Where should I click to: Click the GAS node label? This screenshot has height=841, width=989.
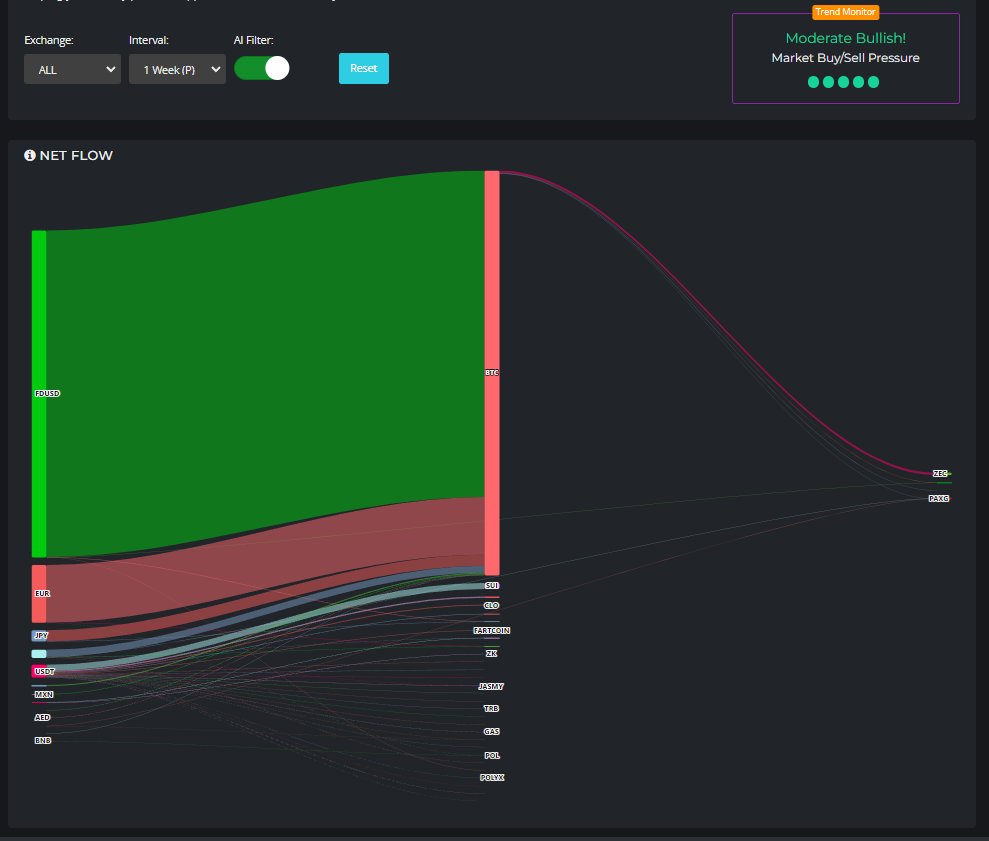click(x=492, y=732)
